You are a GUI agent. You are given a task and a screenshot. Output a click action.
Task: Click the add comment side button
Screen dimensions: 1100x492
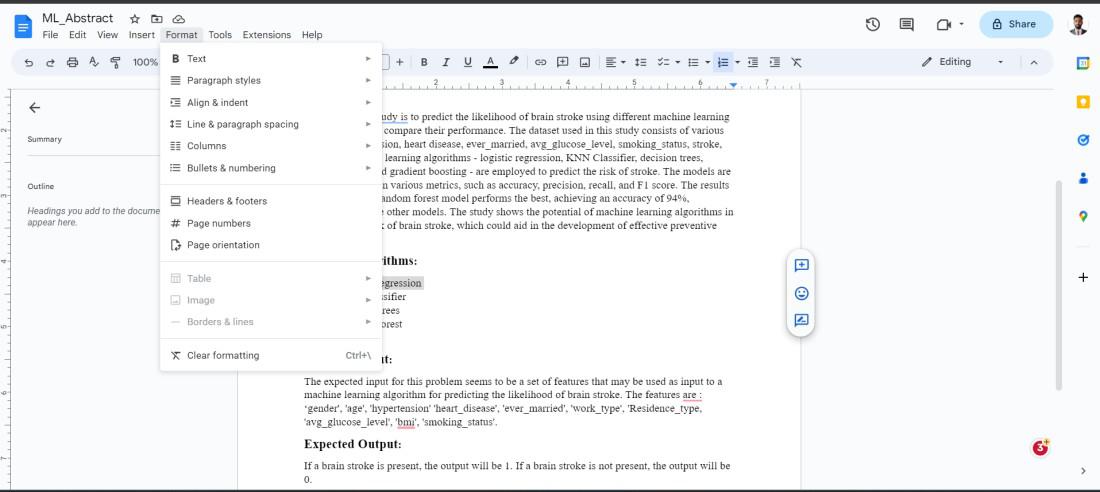click(801, 265)
